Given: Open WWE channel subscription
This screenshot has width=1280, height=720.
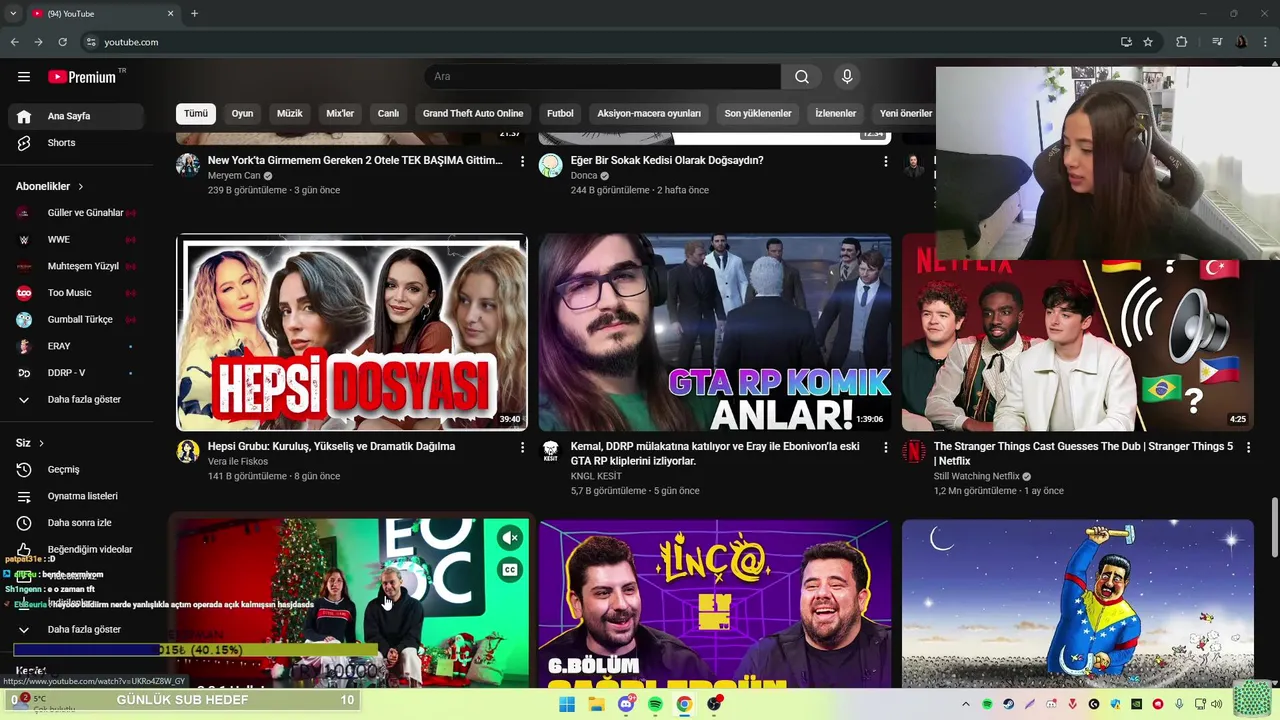Looking at the screenshot, I should [75, 240].
